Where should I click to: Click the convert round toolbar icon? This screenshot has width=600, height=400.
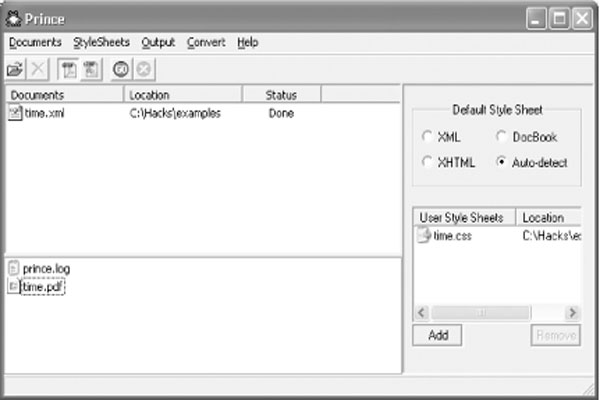(121, 70)
